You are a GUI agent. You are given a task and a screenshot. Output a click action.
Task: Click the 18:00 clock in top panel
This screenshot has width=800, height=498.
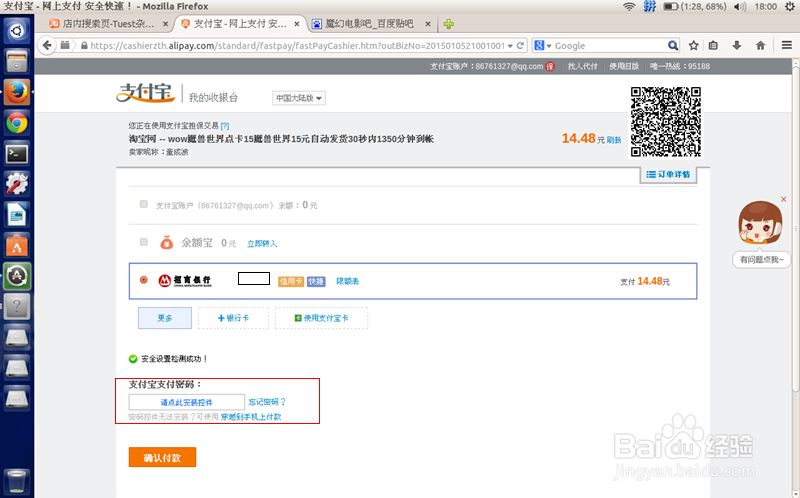[x=765, y=6]
